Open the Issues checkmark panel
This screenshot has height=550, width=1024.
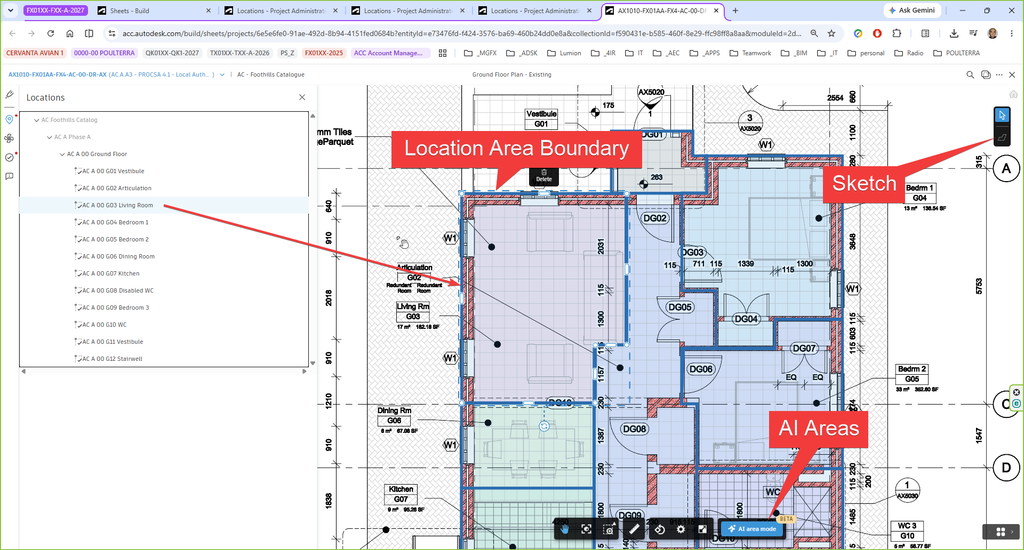pos(9,157)
